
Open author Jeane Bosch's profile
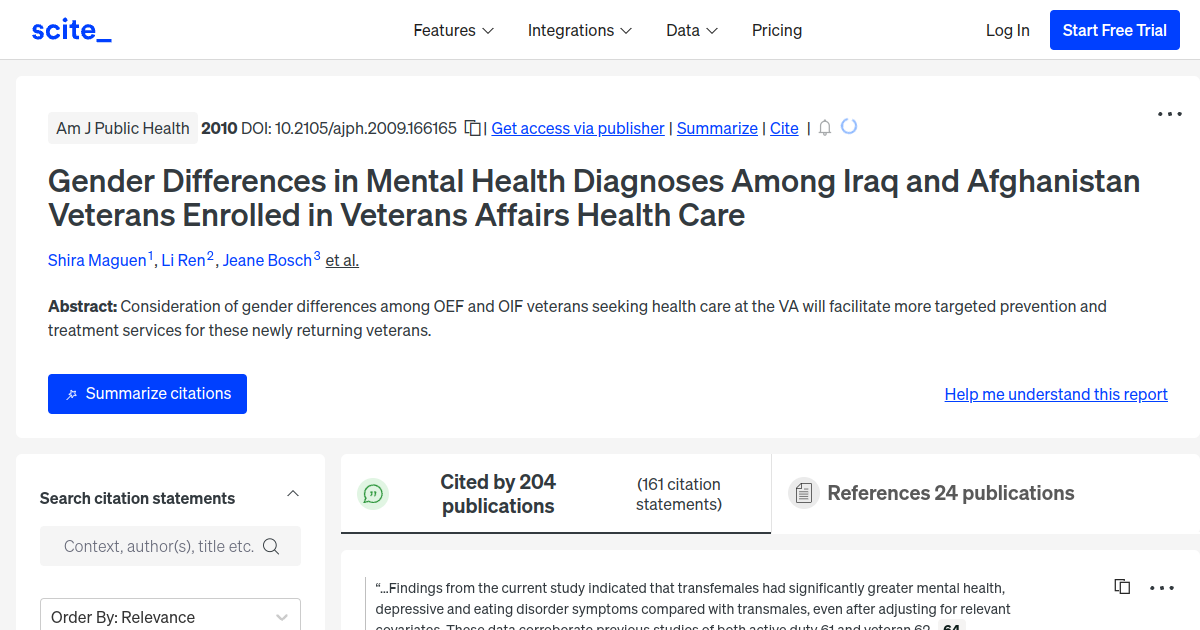[x=267, y=260]
